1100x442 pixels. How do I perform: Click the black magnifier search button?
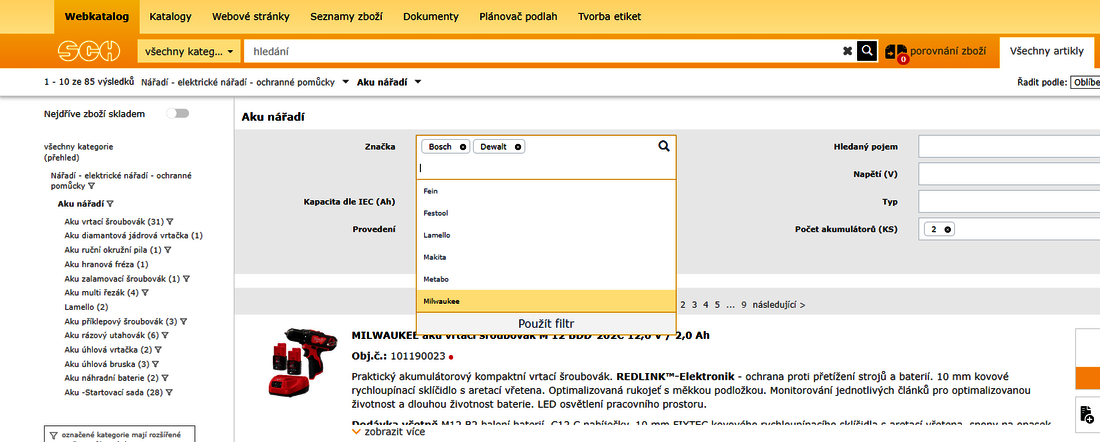tap(867, 51)
